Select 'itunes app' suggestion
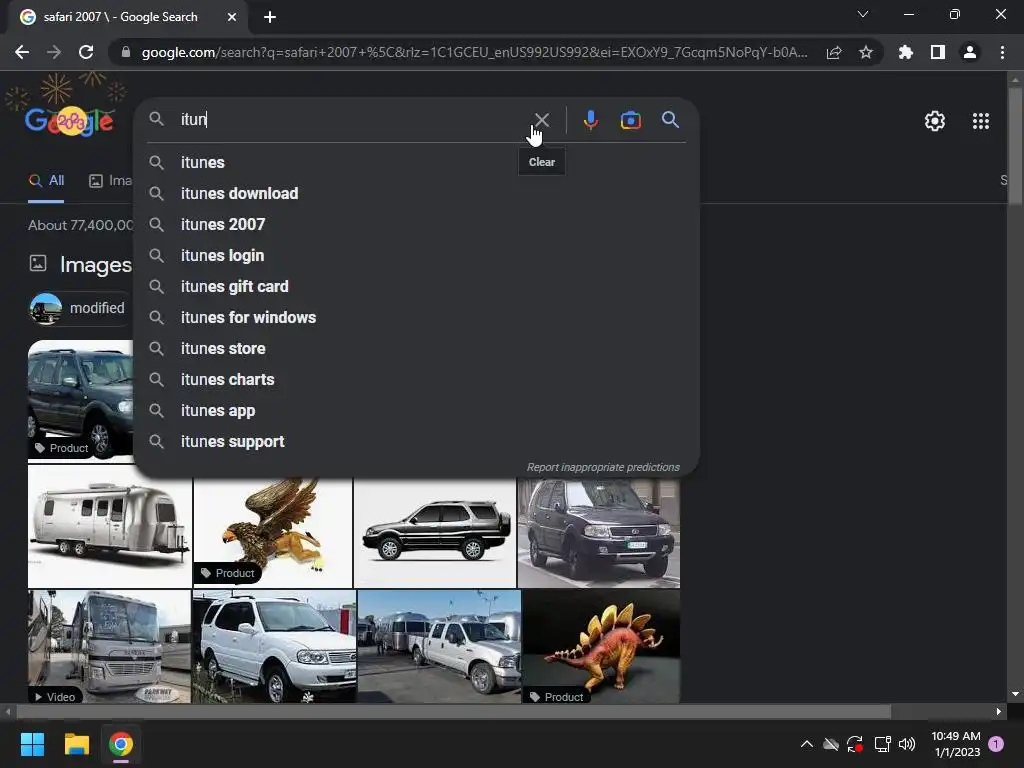 pyautogui.click(x=416, y=411)
